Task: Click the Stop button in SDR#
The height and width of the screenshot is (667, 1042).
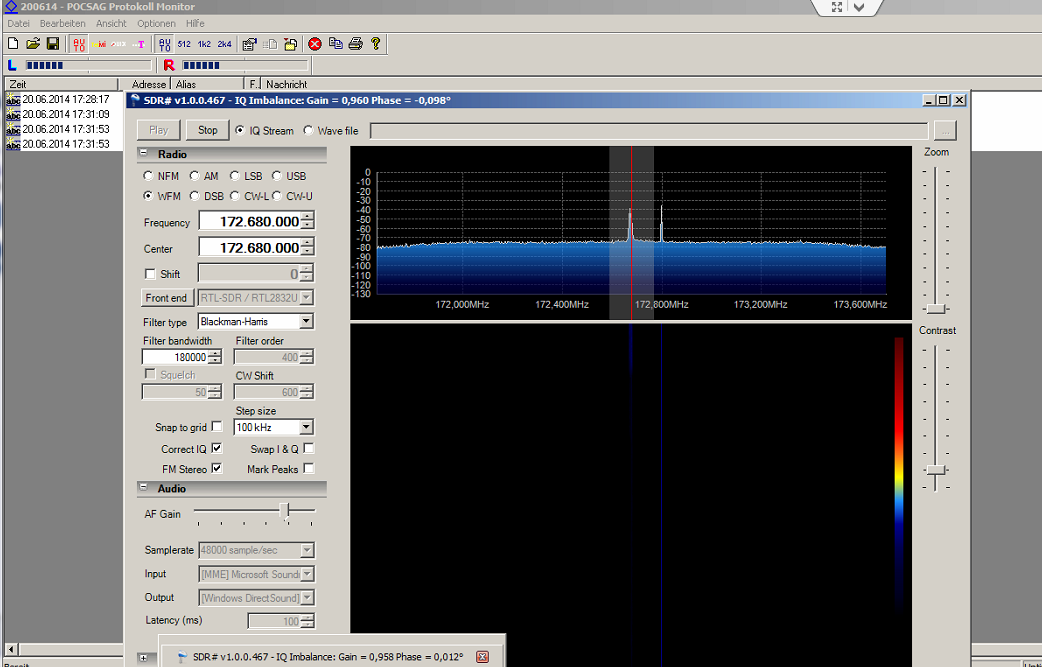Action: (x=207, y=130)
